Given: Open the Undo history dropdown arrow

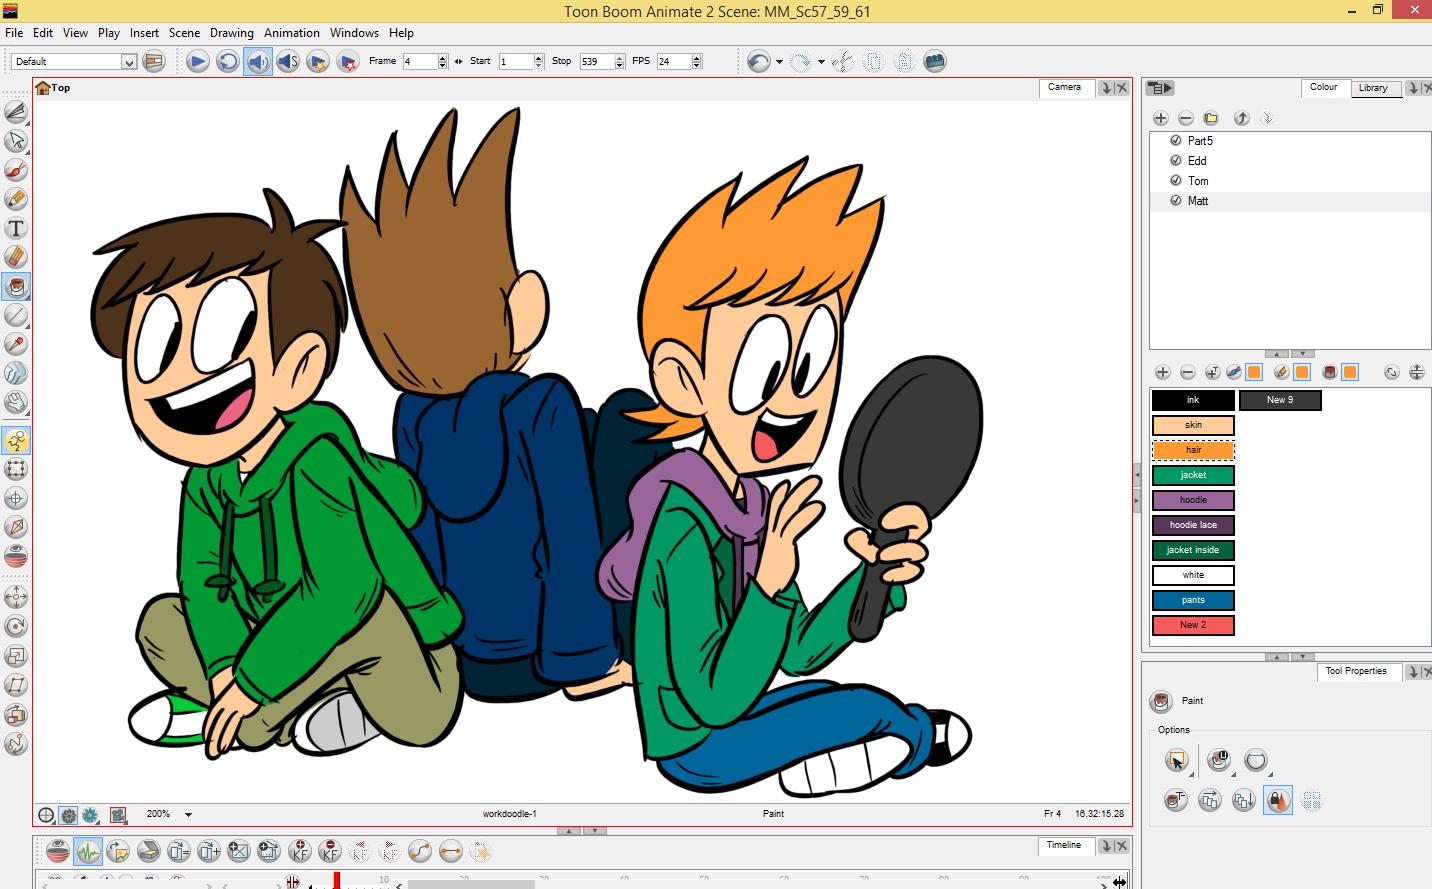Looking at the screenshot, I should click(x=779, y=62).
